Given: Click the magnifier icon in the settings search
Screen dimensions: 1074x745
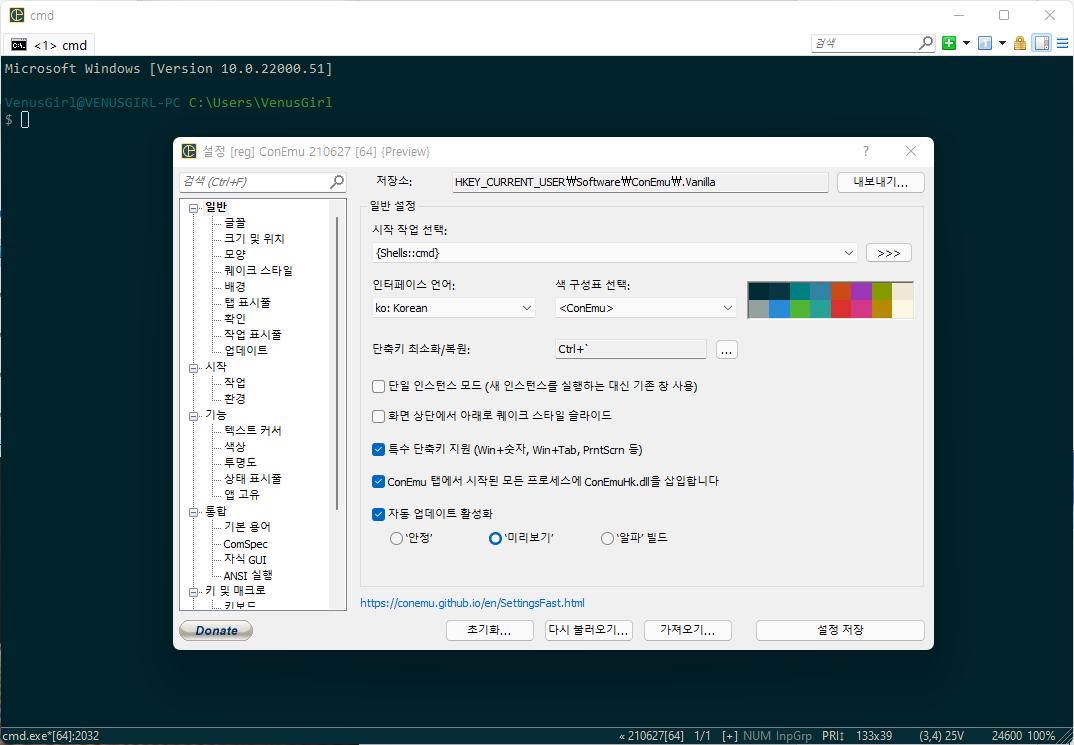Looking at the screenshot, I should (x=336, y=181).
